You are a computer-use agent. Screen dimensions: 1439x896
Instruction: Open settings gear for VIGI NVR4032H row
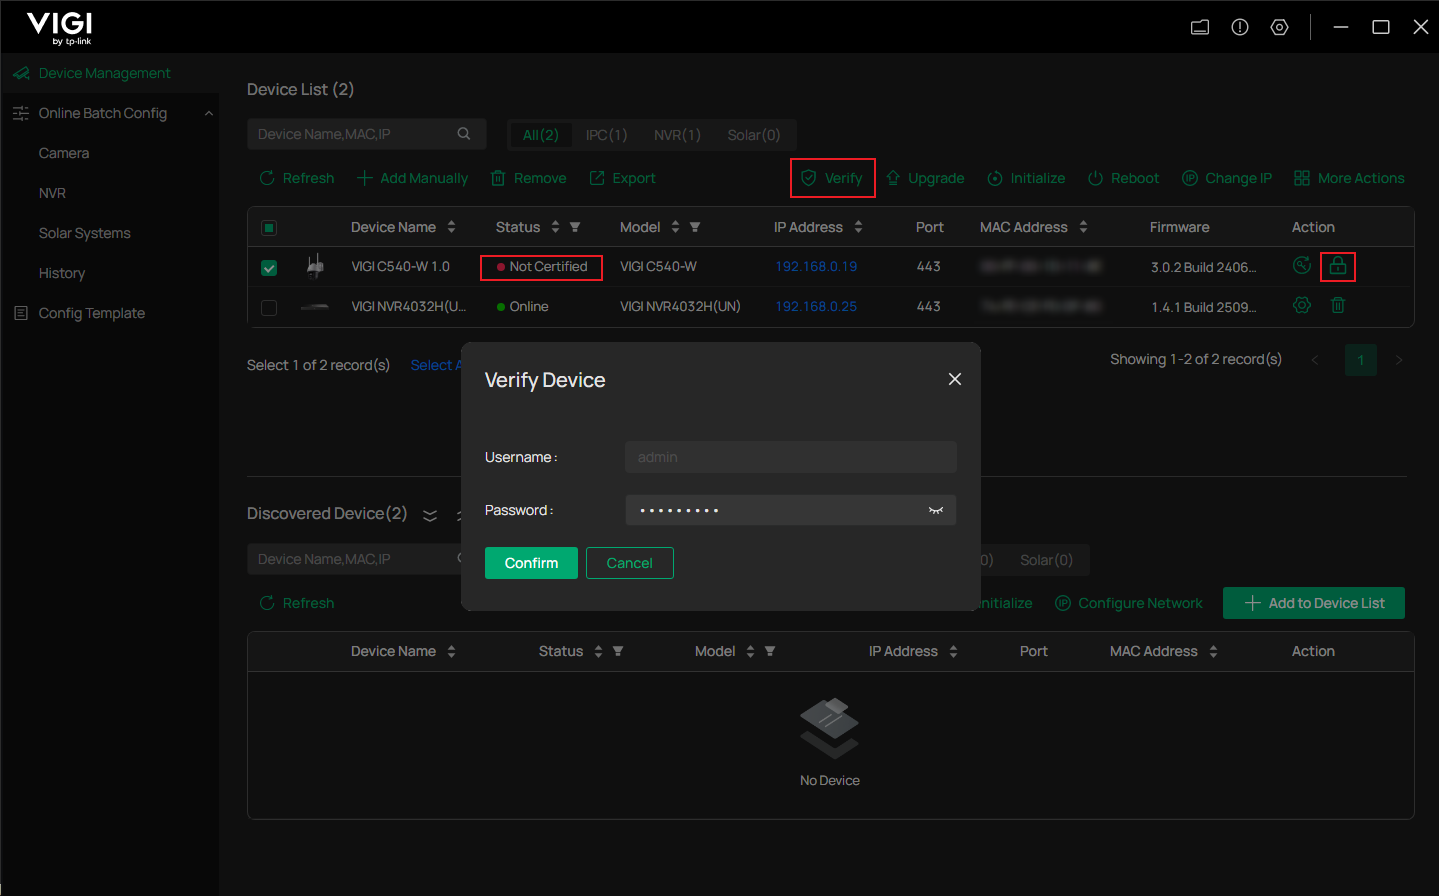click(1301, 306)
